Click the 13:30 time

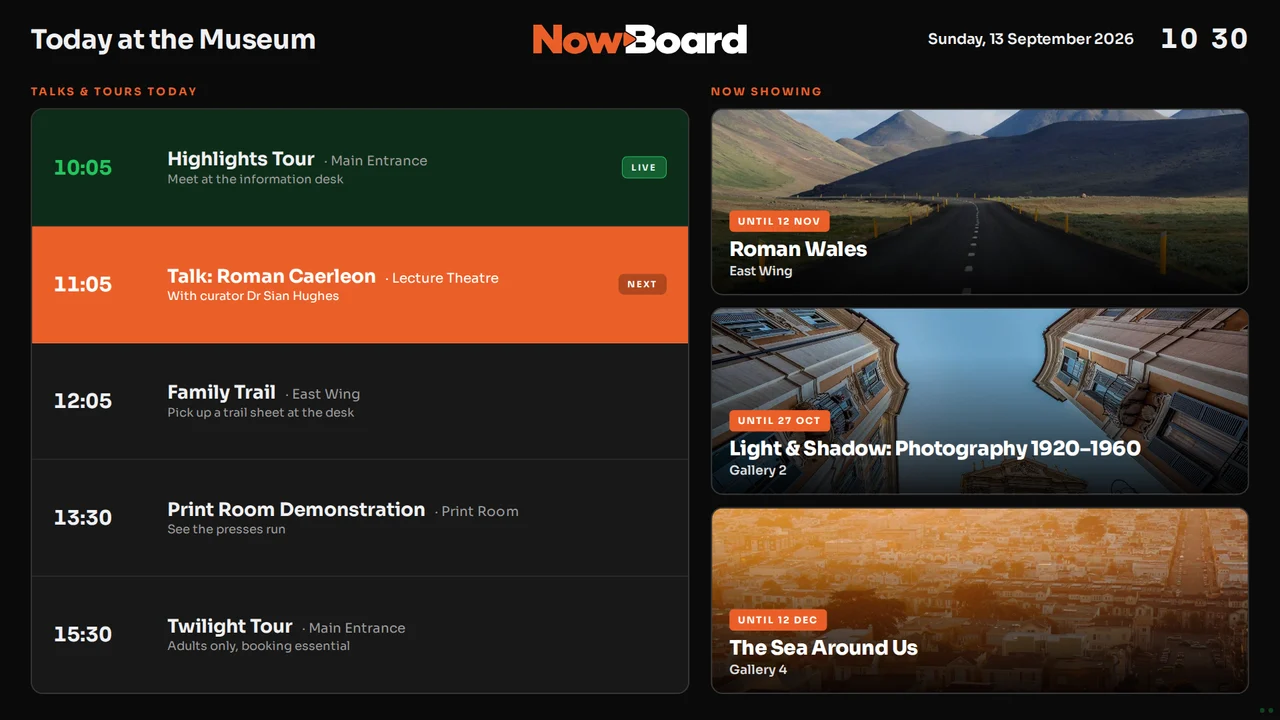tap(83, 518)
